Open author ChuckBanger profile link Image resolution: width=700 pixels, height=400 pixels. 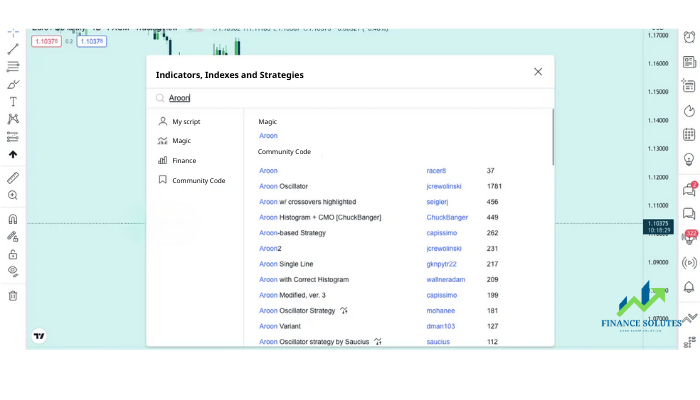[447, 217]
